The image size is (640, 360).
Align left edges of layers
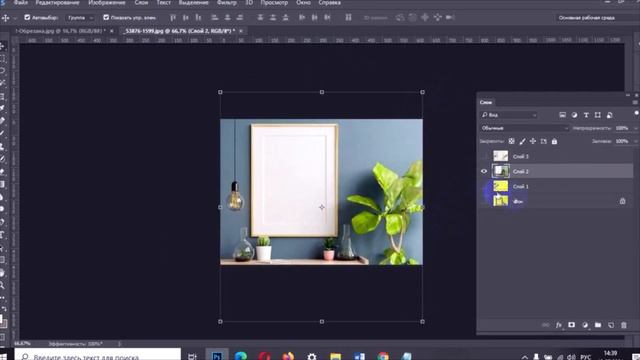215,18
